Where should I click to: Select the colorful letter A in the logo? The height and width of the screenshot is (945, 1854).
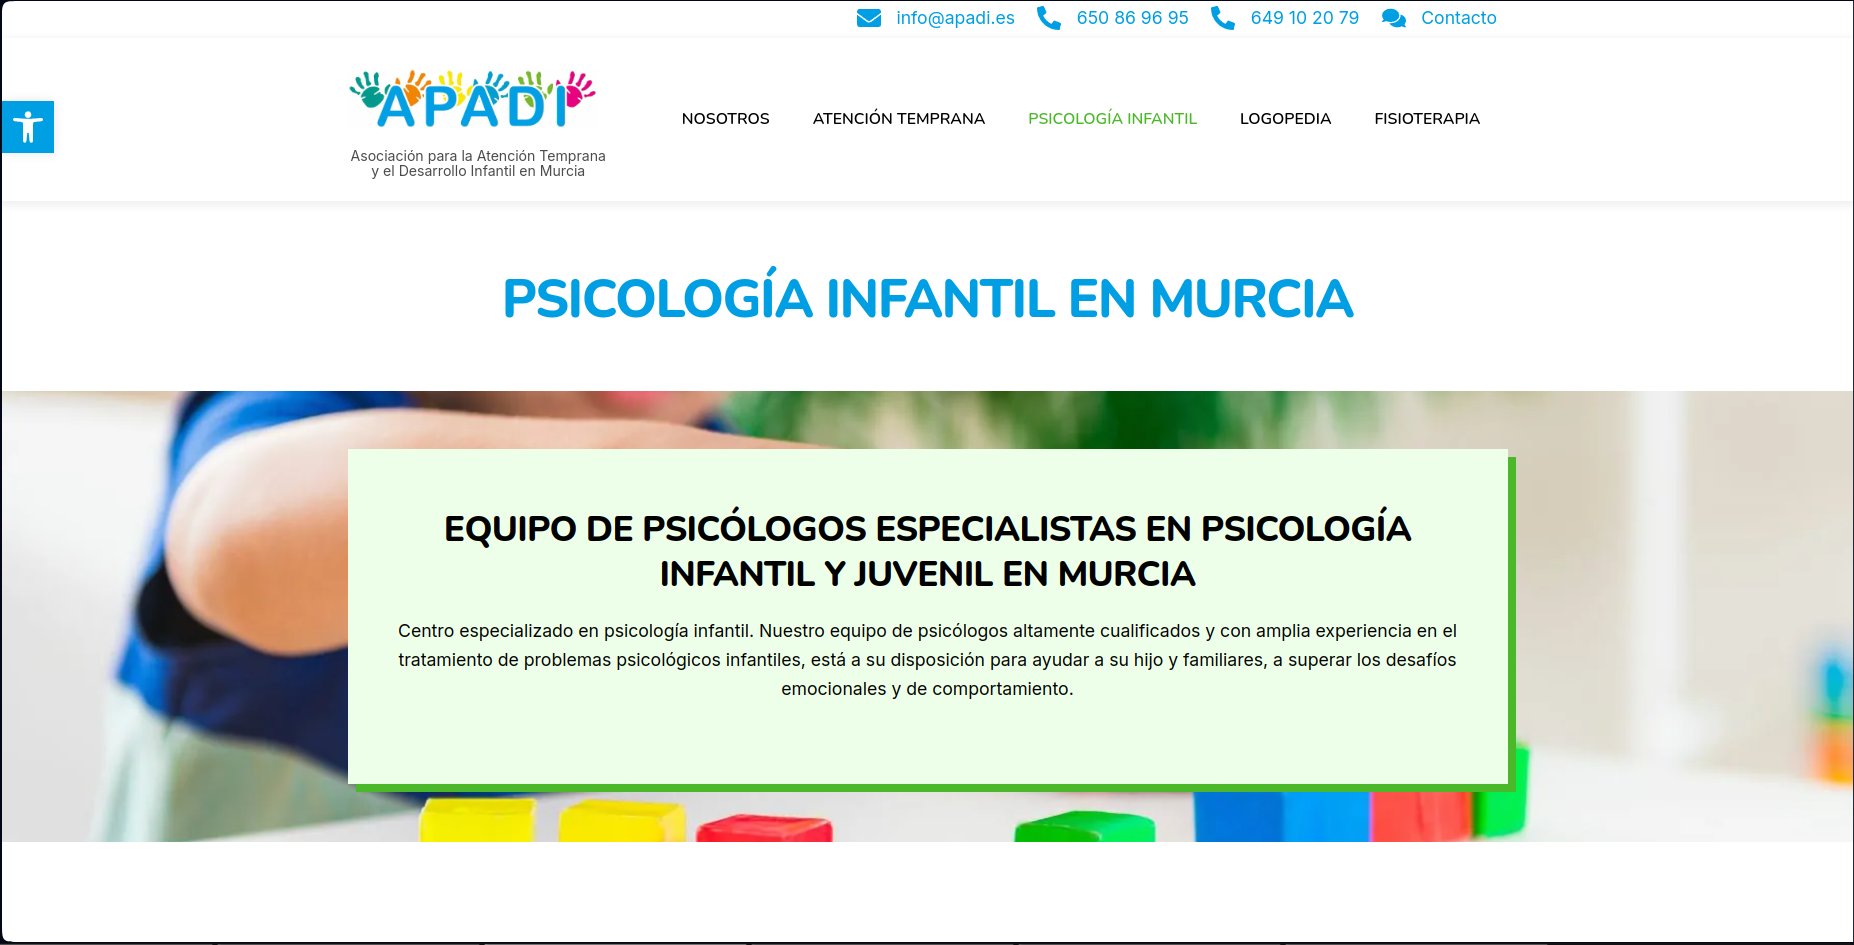[394, 110]
